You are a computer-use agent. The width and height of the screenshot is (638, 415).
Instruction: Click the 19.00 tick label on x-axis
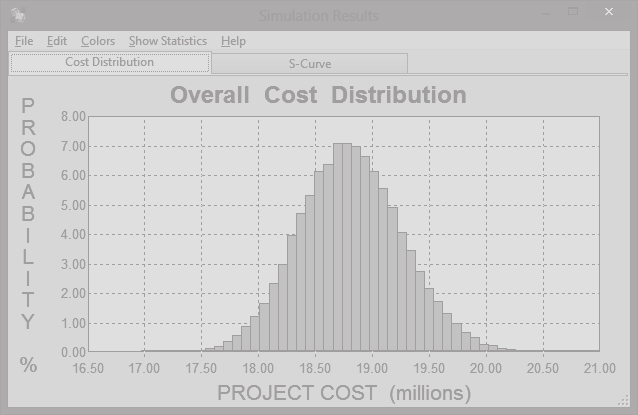[x=372, y=368]
